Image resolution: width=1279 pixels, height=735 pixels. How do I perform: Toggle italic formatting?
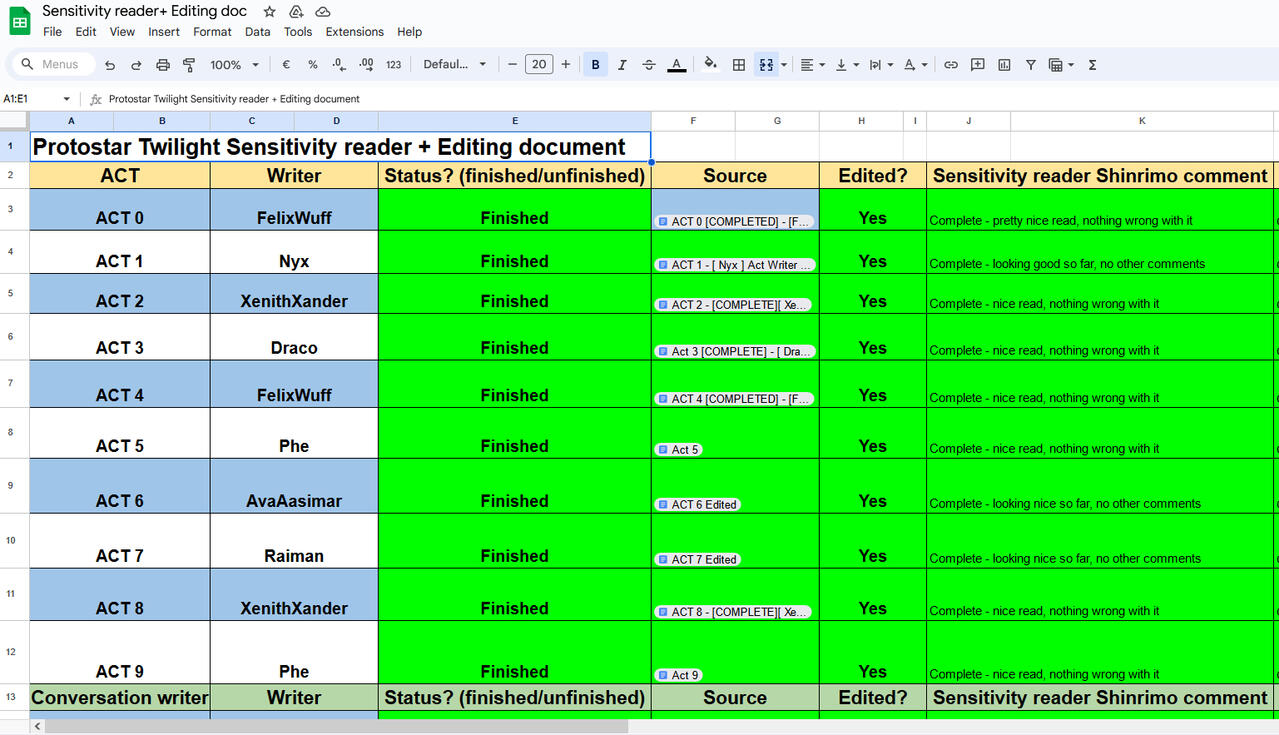pyautogui.click(x=622, y=64)
